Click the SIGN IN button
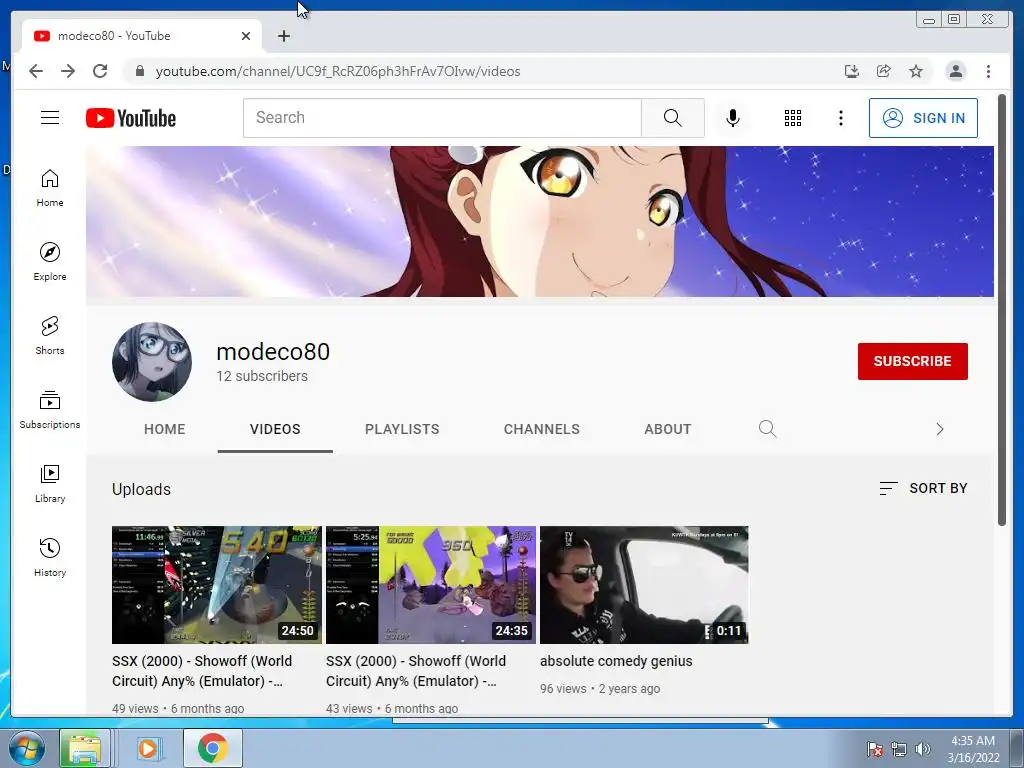This screenshot has width=1024, height=768. [x=923, y=118]
